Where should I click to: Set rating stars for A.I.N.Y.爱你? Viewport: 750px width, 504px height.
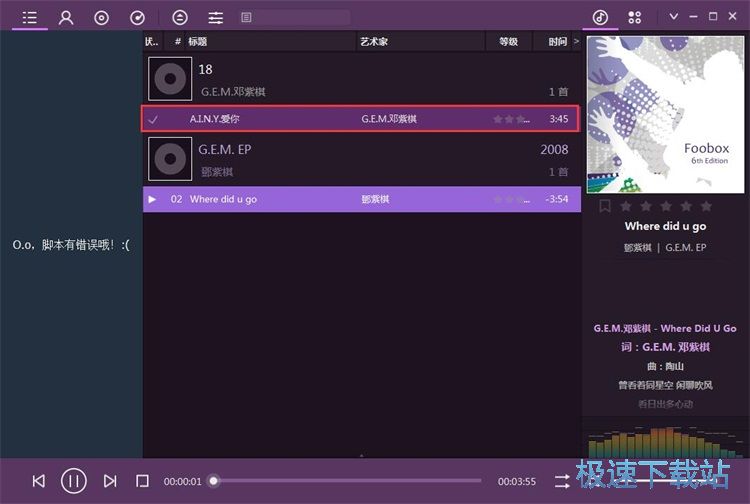[x=511, y=119]
